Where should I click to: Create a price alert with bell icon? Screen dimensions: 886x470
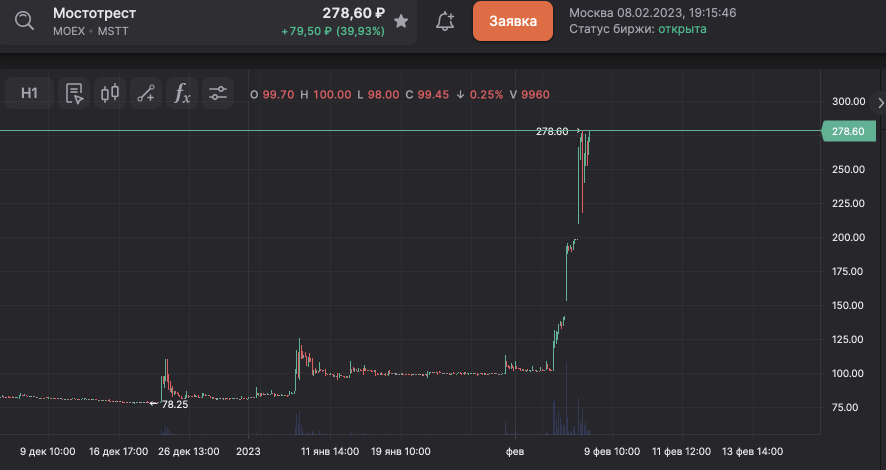(445, 21)
